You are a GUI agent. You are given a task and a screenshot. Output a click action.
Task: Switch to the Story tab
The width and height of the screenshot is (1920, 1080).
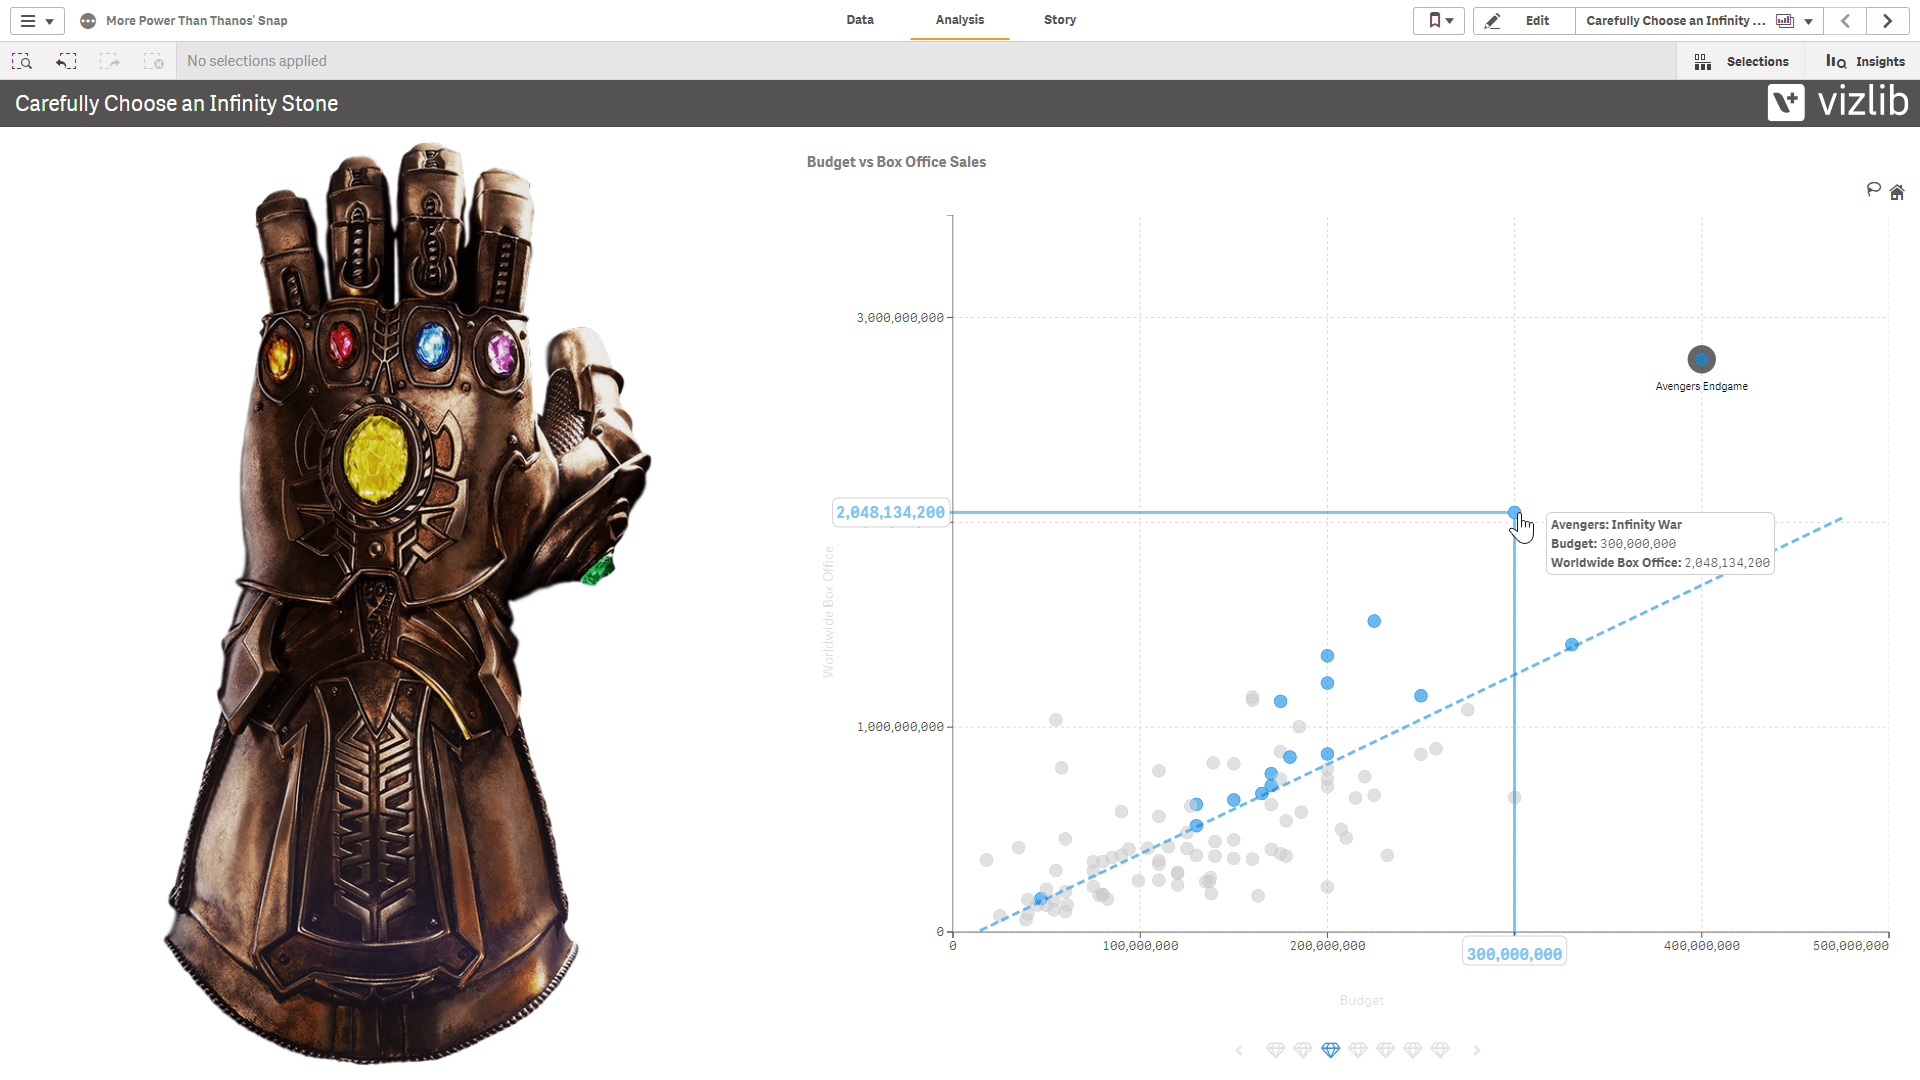[x=1059, y=20]
